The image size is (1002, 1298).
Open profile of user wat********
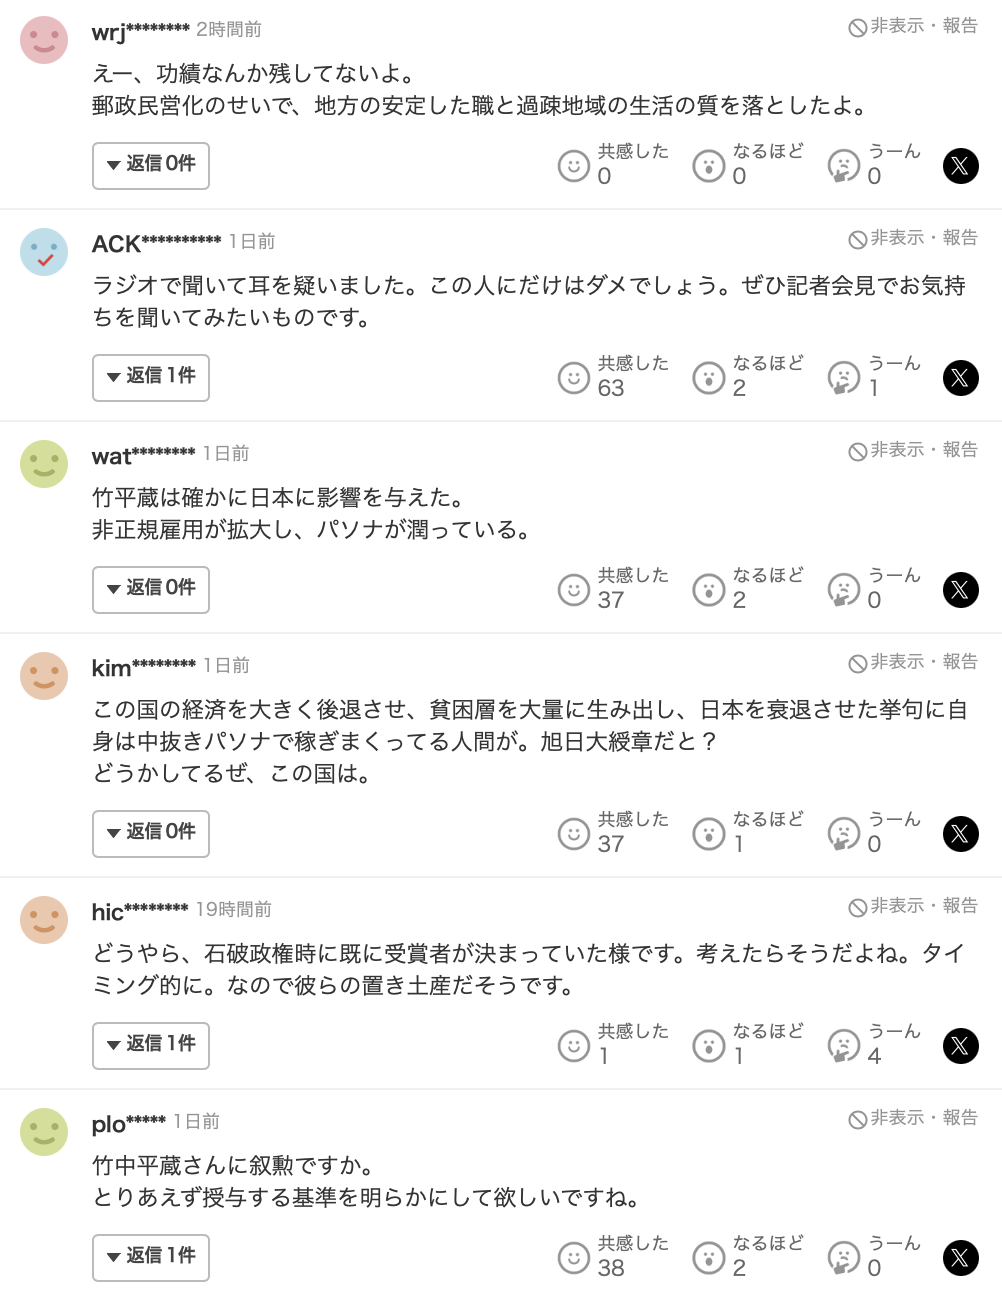pos(143,455)
